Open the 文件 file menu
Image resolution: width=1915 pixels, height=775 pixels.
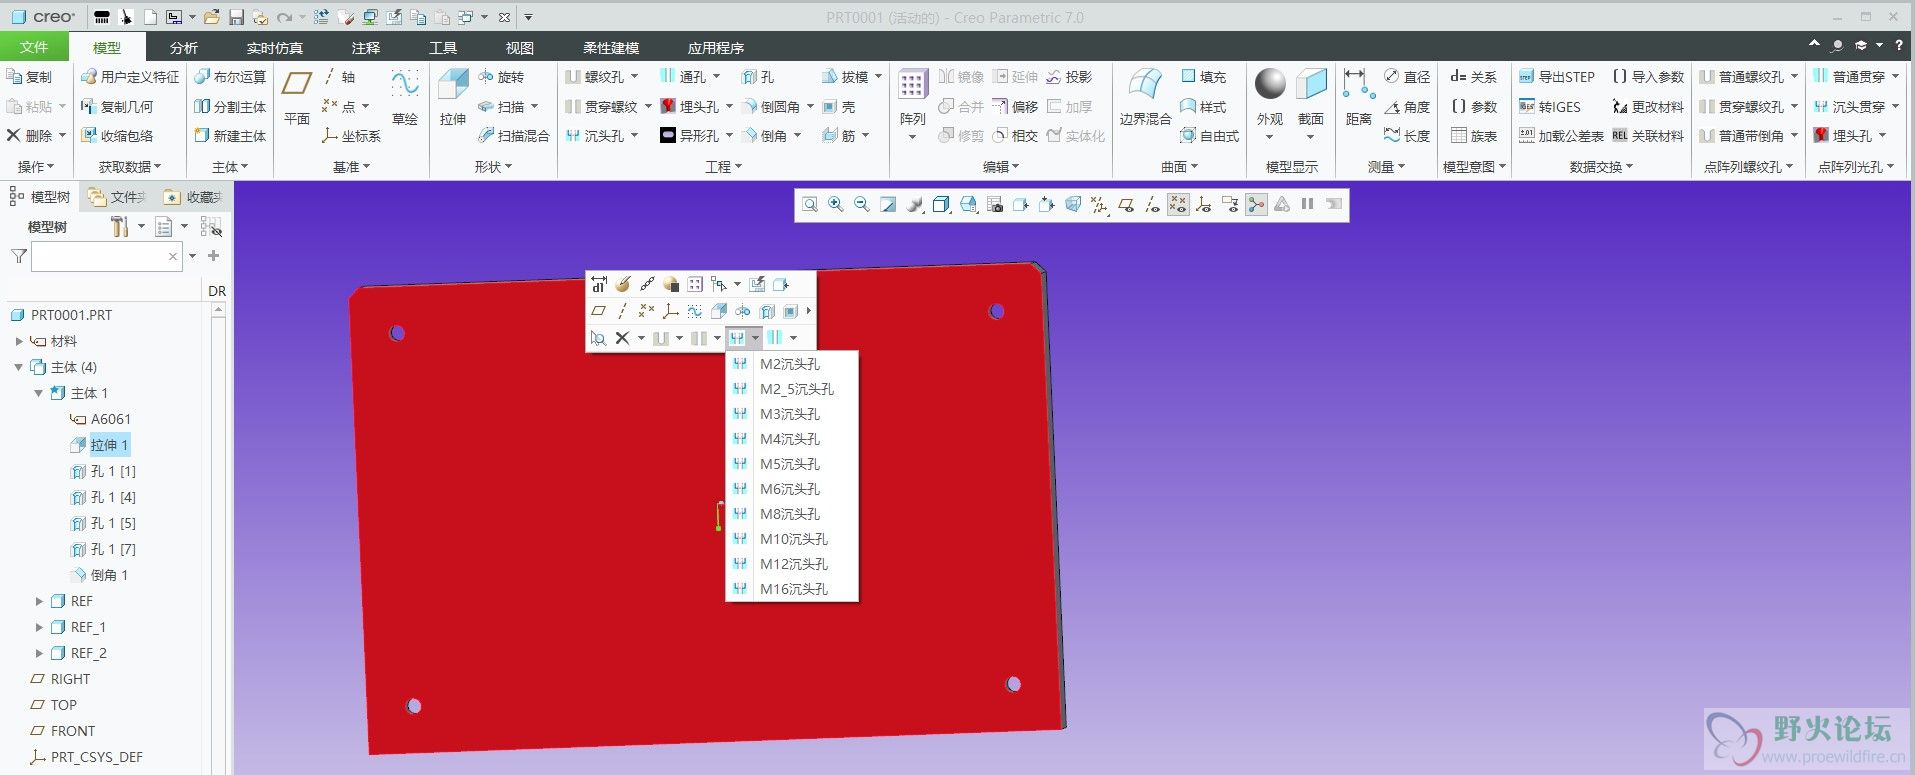pos(34,47)
